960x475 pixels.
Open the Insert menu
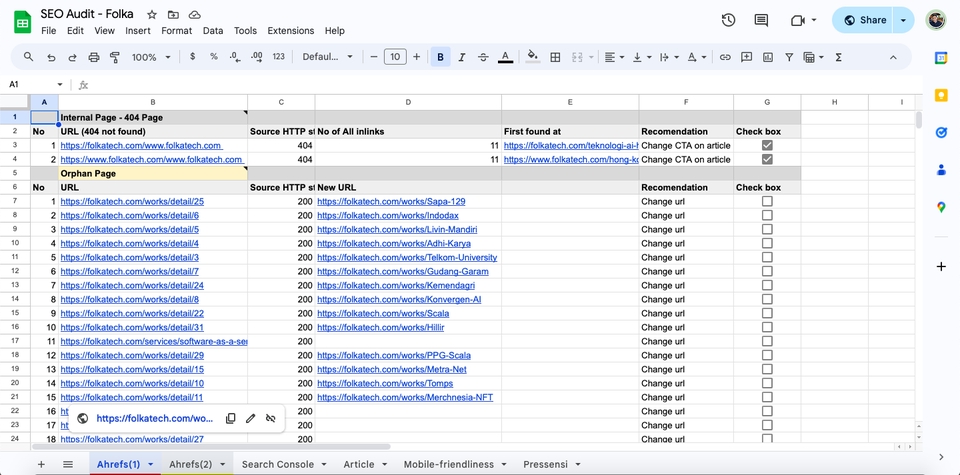click(138, 31)
